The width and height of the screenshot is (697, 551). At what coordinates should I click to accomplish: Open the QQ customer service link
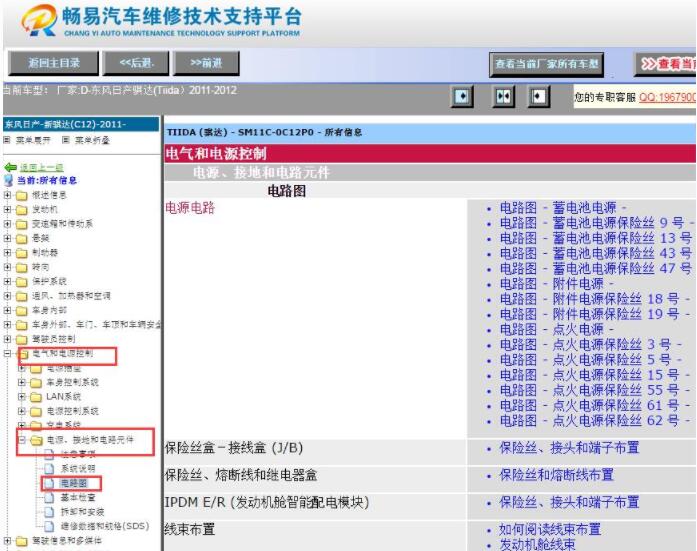(668, 97)
